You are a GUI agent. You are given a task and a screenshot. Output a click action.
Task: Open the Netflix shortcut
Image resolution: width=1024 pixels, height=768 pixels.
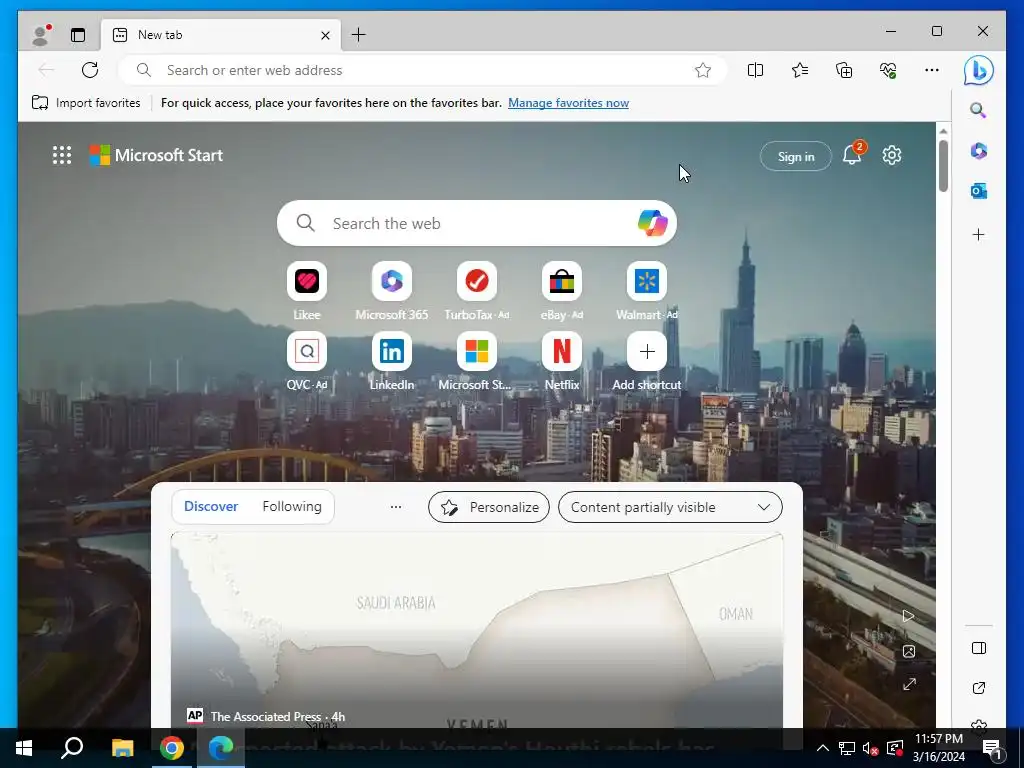[562, 361]
